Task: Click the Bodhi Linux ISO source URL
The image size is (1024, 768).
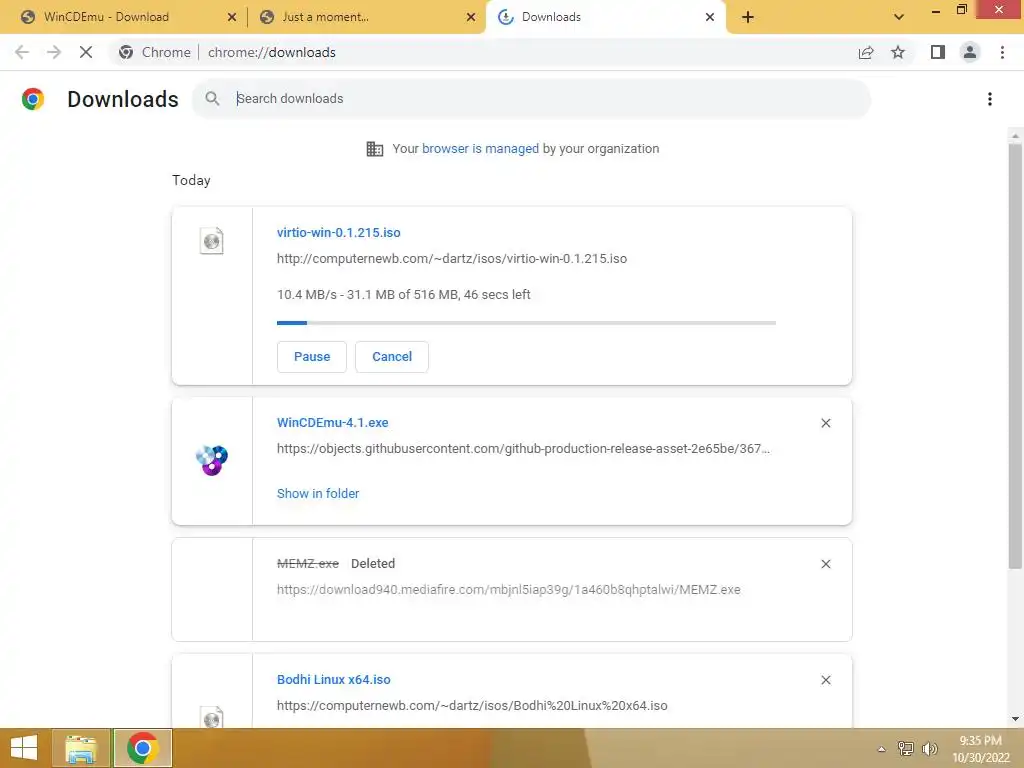Action: [472, 706]
